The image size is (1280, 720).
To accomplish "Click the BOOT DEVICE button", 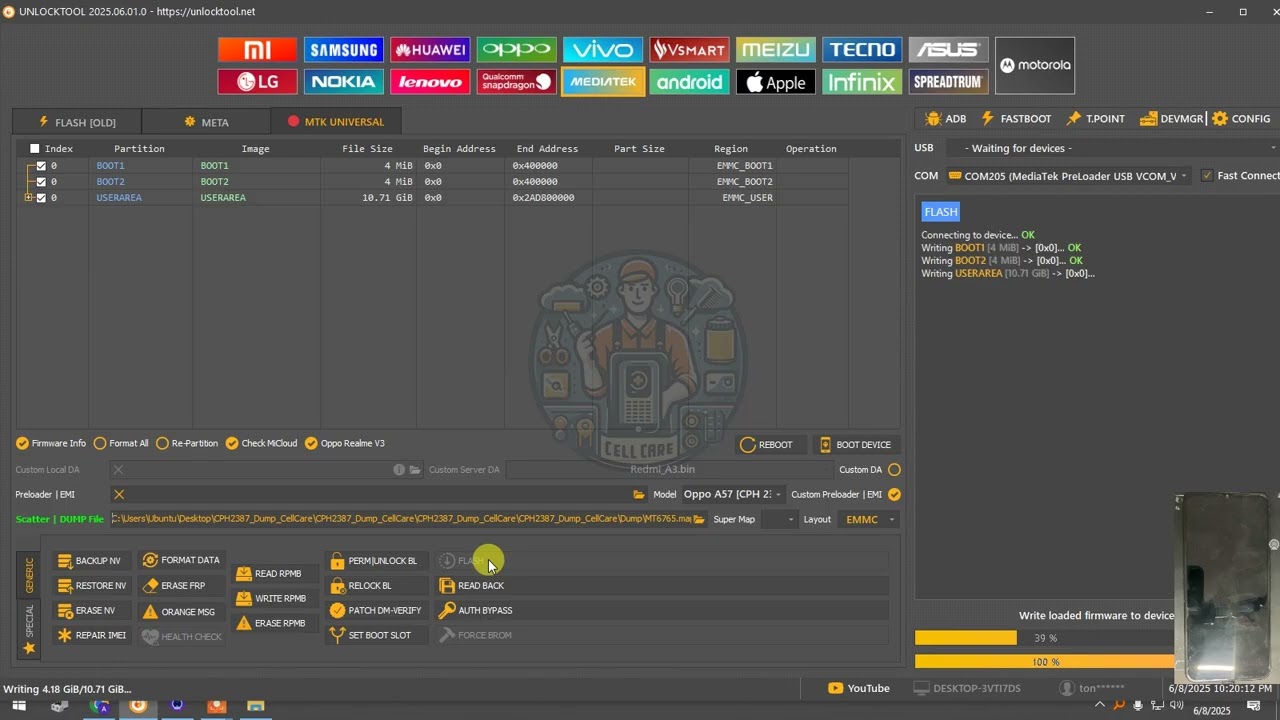I will [855, 445].
